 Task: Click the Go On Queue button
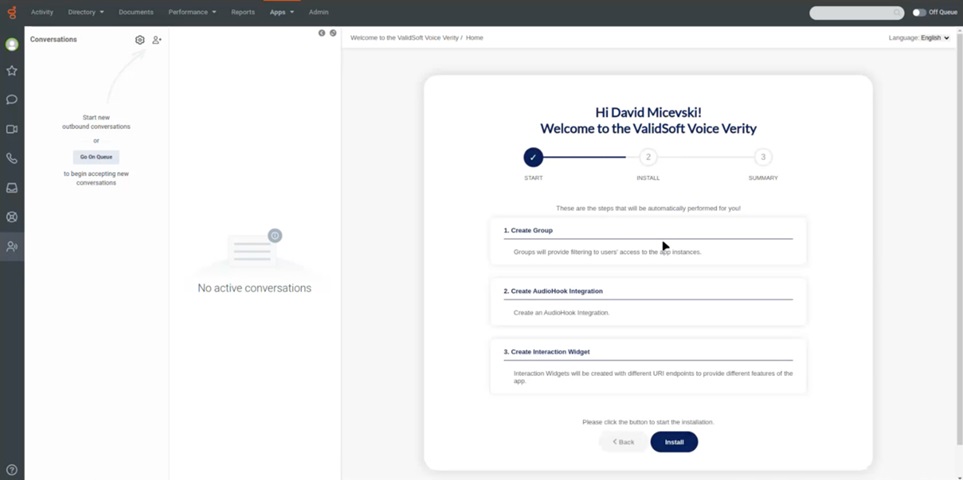click(96, 157)
